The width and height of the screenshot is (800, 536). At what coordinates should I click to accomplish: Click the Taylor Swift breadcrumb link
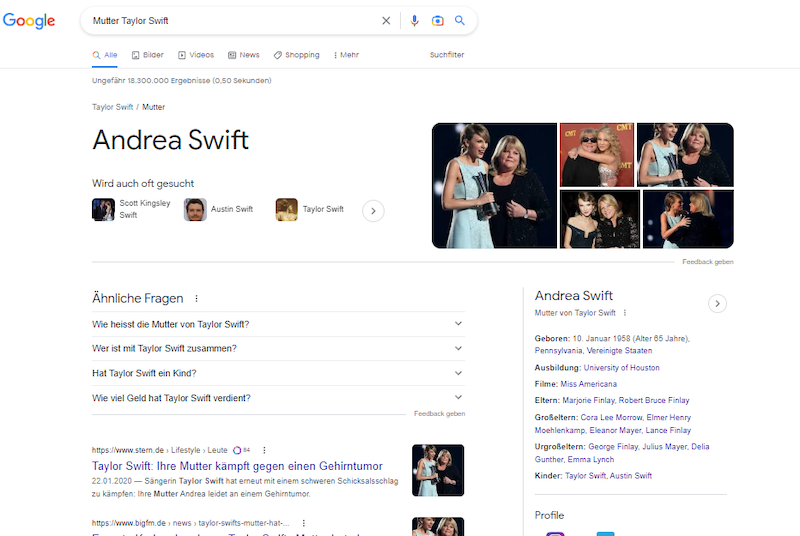pos(112,107)
